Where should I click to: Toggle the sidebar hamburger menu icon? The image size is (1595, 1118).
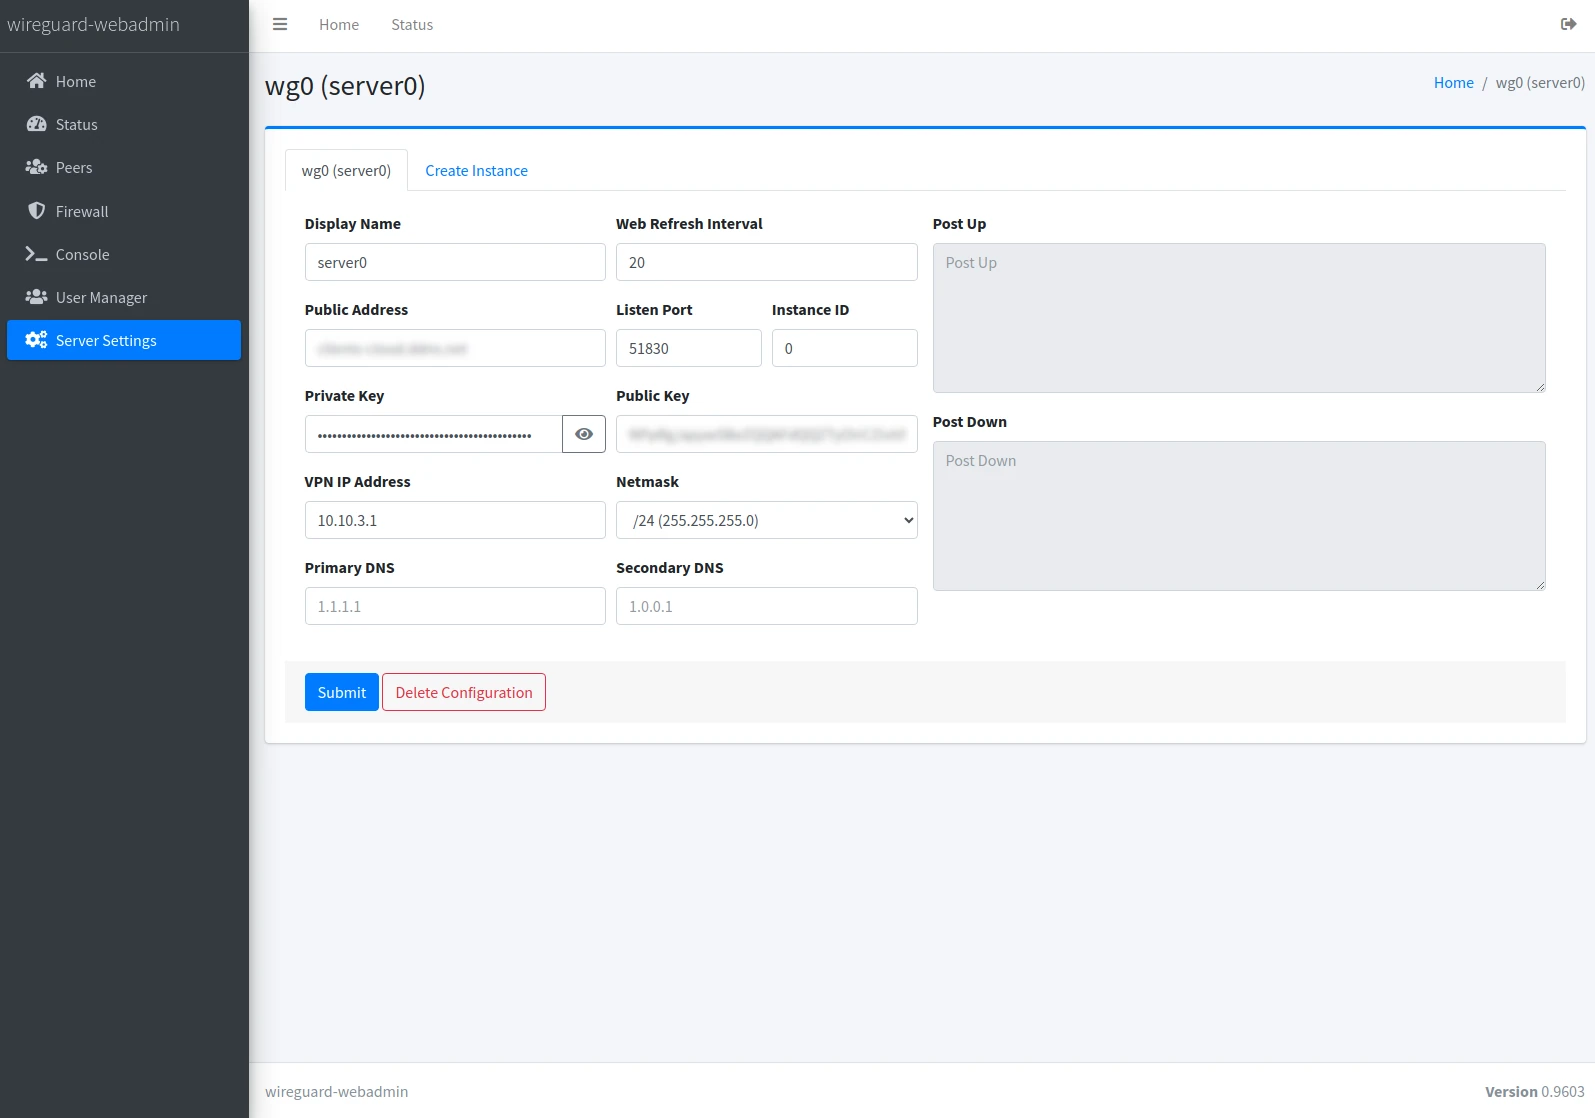coord(280,24)
